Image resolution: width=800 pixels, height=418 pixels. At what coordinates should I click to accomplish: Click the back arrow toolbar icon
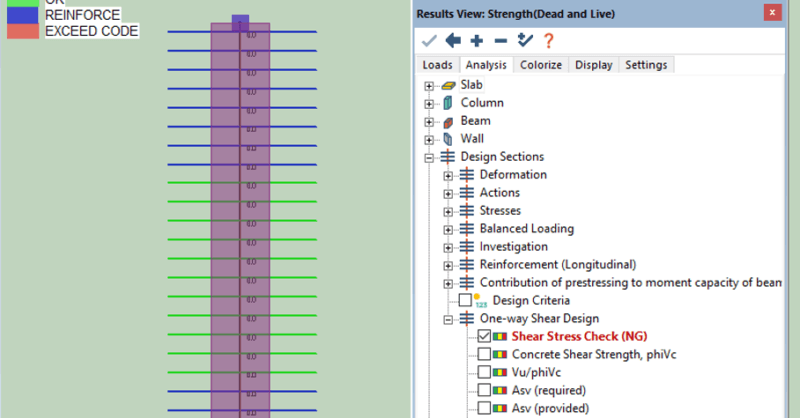tap(452, 41)
